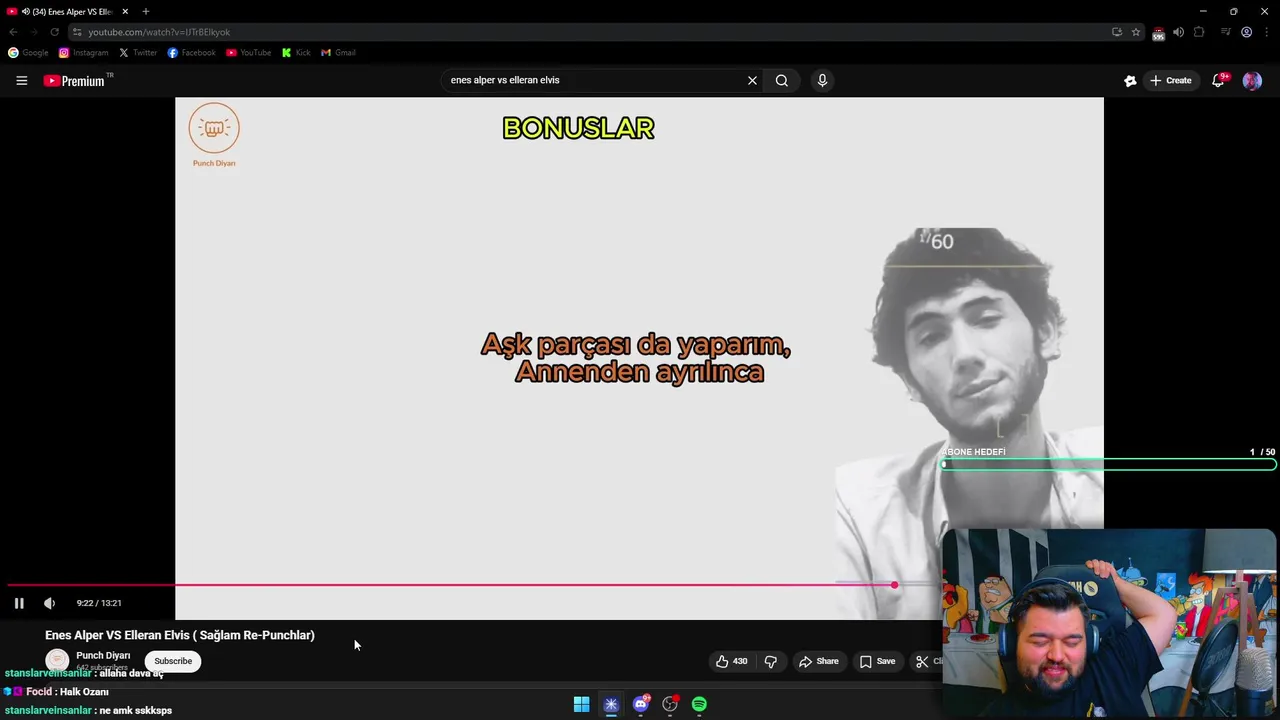
Task: Open the YouTube account avatar menu
Action: (x=1252, y=81)
